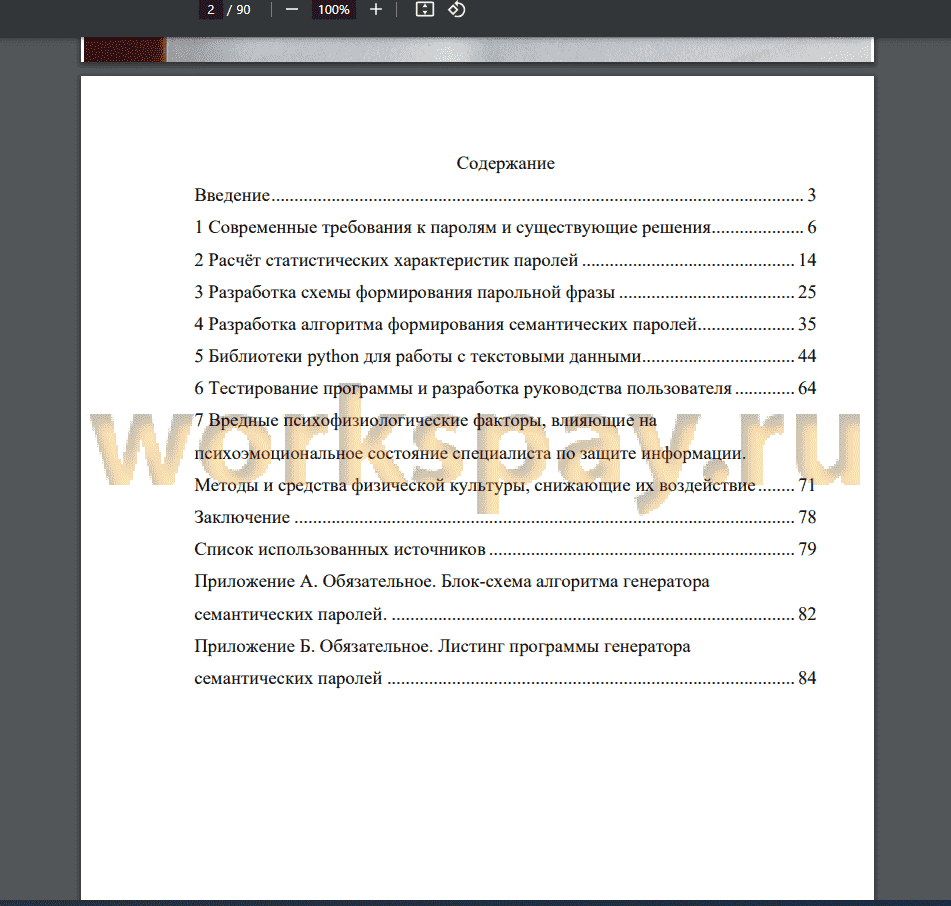Click the total page count '/ 90'
Image resolution: width=951 pixels, height=906 pixels.
[x=239, y=10]
